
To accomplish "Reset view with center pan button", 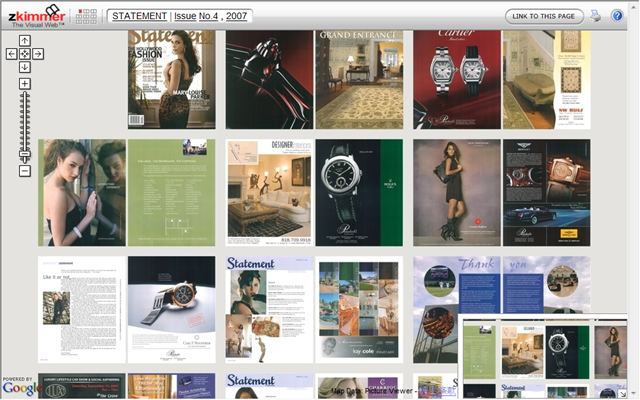I will [x=25, y=54].
